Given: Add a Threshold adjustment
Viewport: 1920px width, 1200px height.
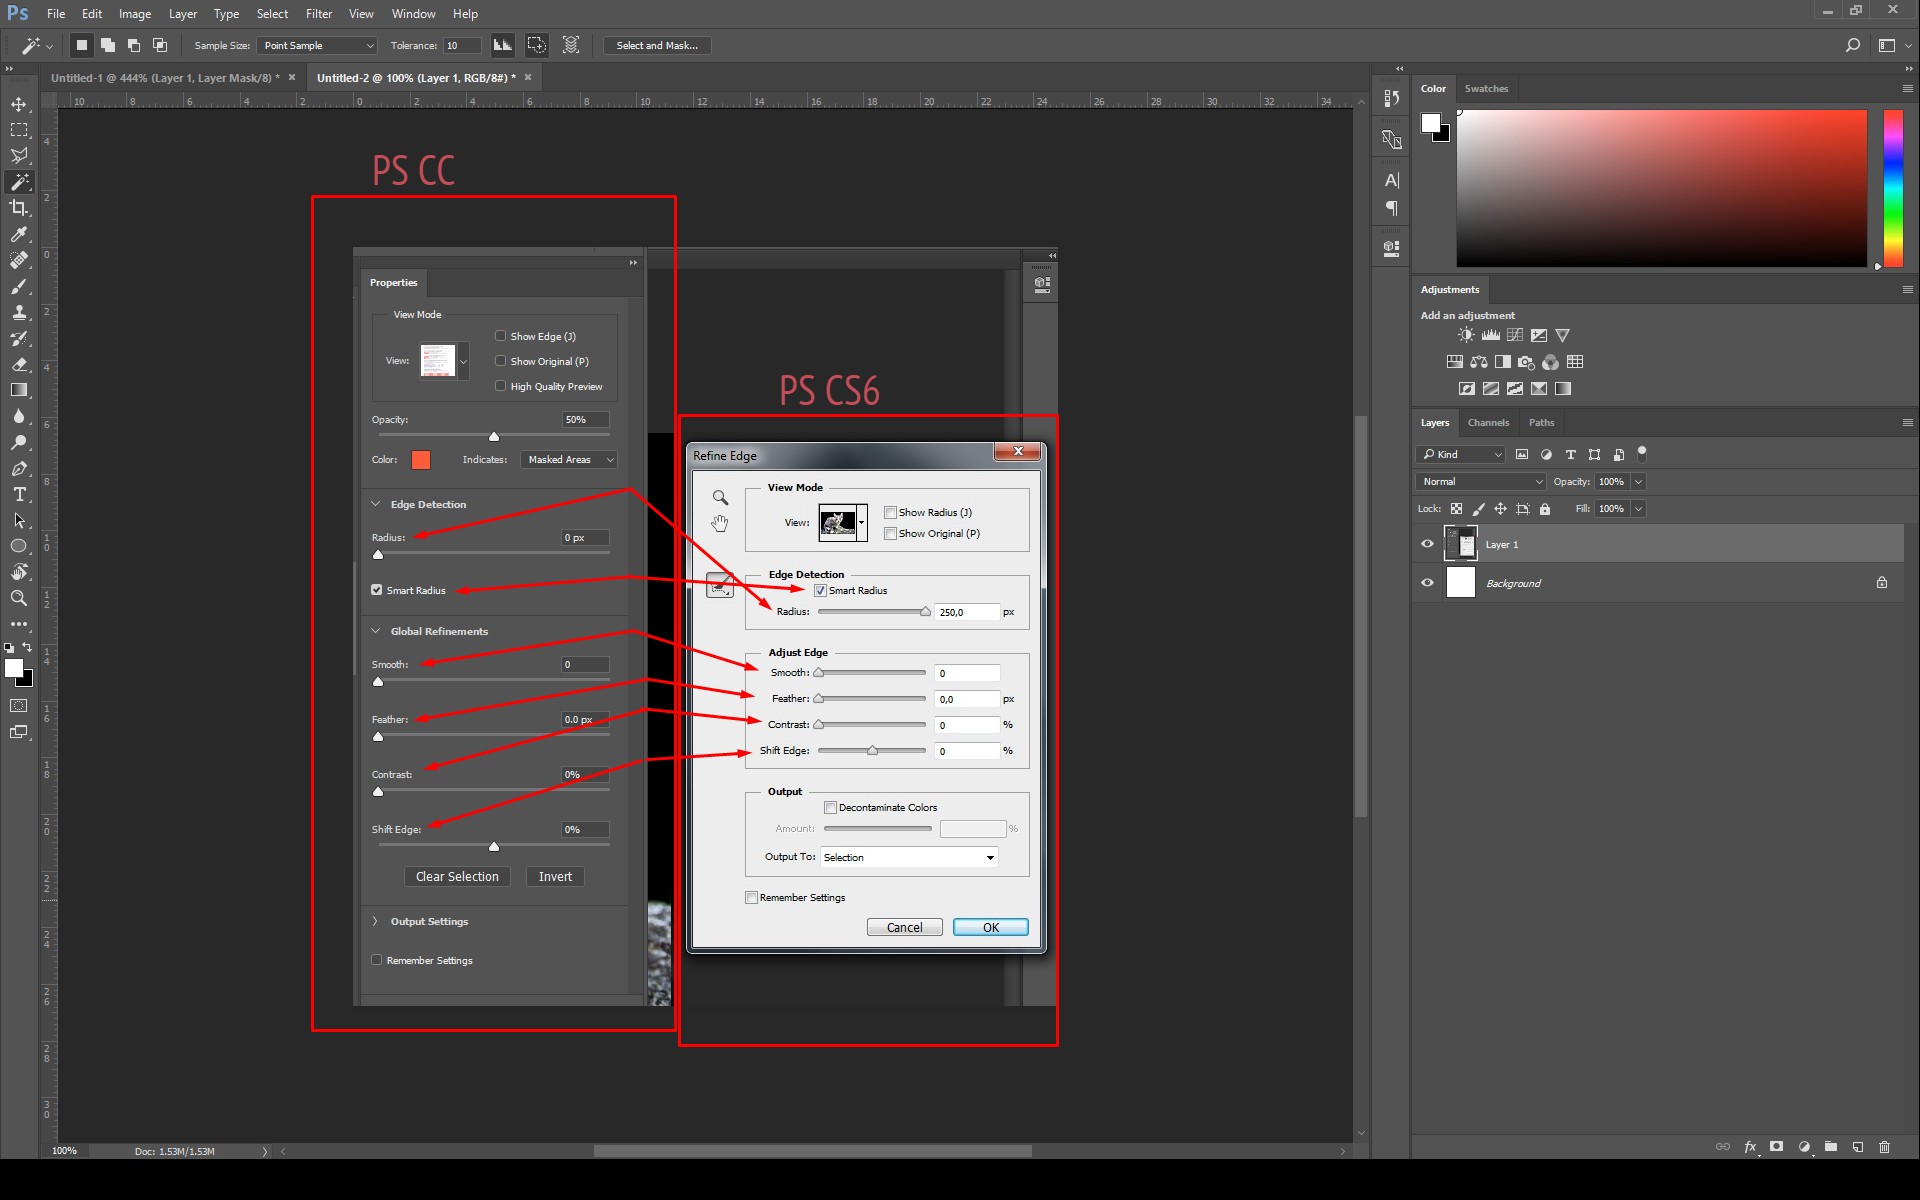Looking at the screenshot, I should 1515,388.
